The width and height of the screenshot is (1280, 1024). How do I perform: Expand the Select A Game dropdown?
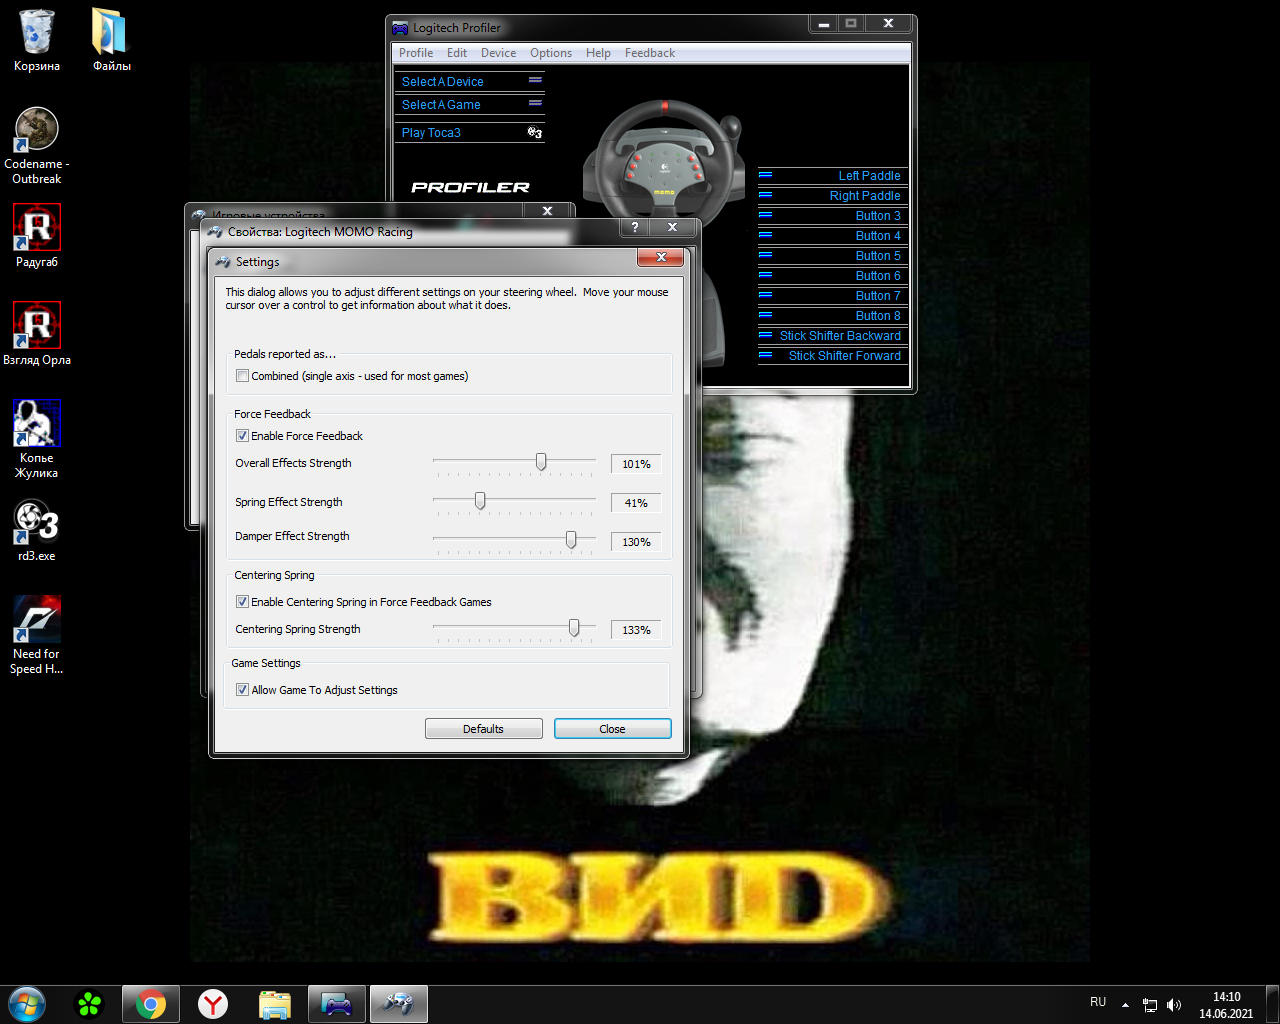click(535, 104)
